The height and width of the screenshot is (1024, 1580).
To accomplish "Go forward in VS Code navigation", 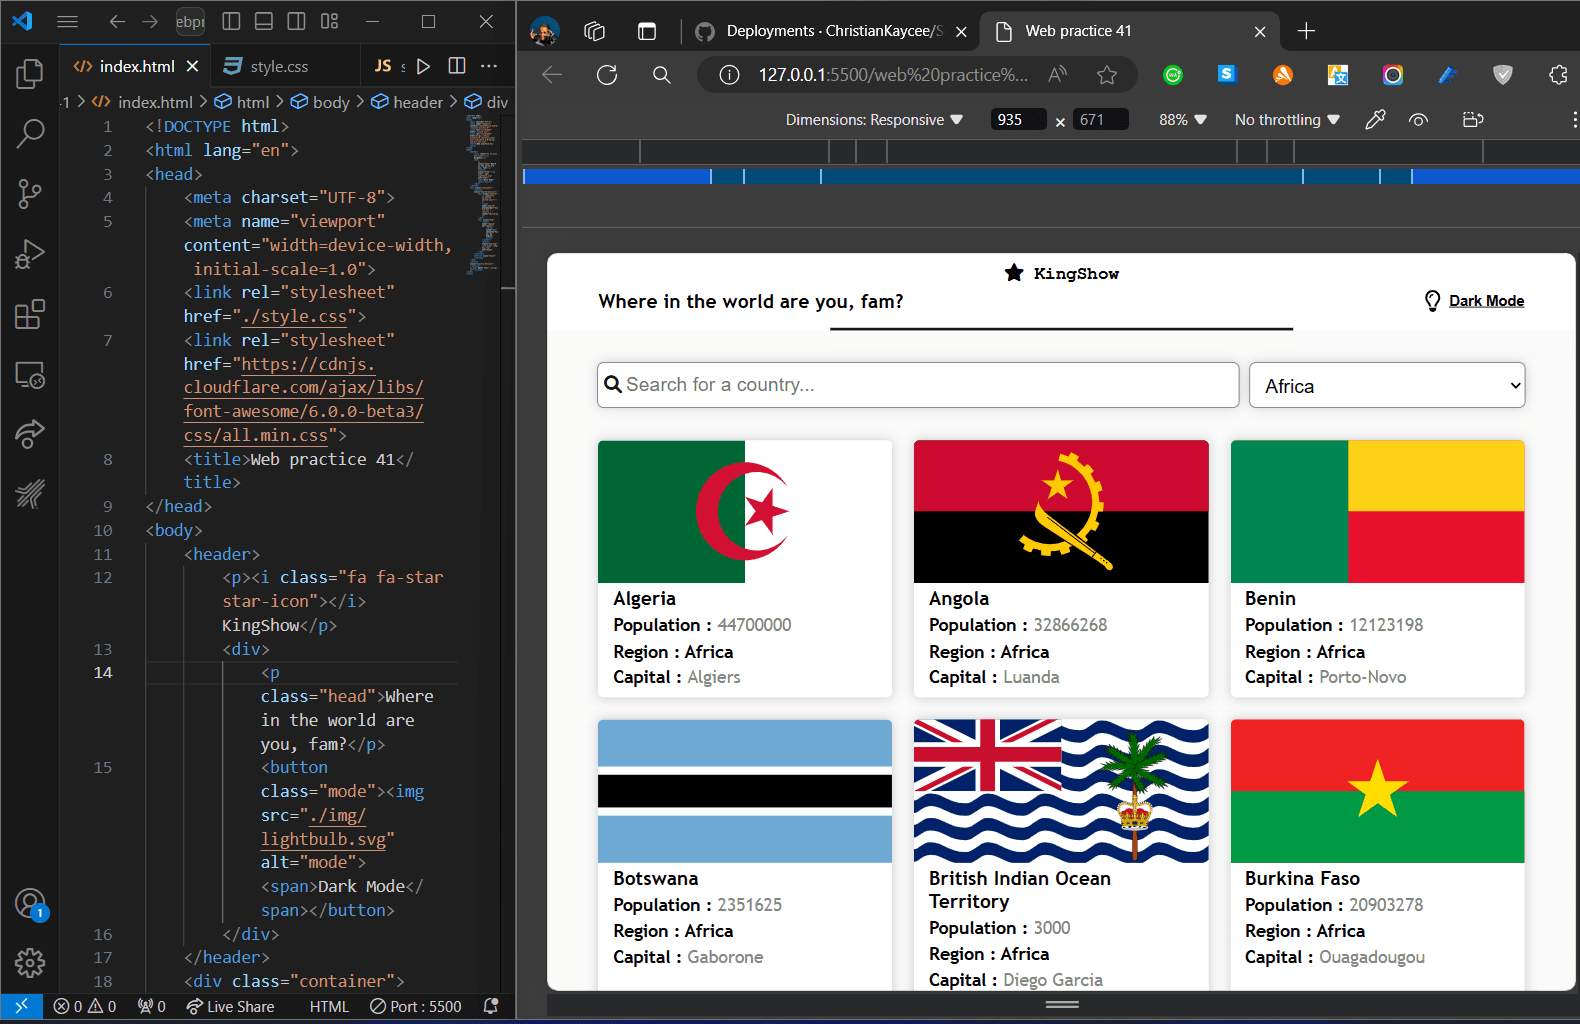I will coord(150,21).
